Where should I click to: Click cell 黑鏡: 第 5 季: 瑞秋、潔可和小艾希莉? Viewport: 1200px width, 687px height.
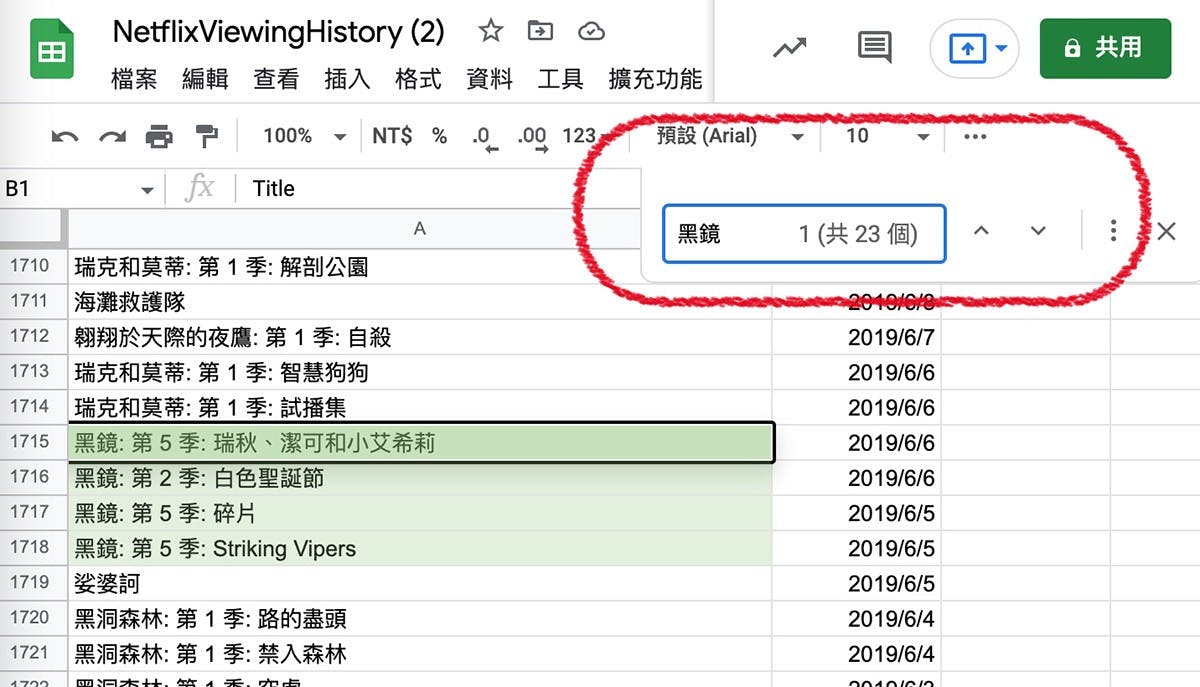[420, 442]
